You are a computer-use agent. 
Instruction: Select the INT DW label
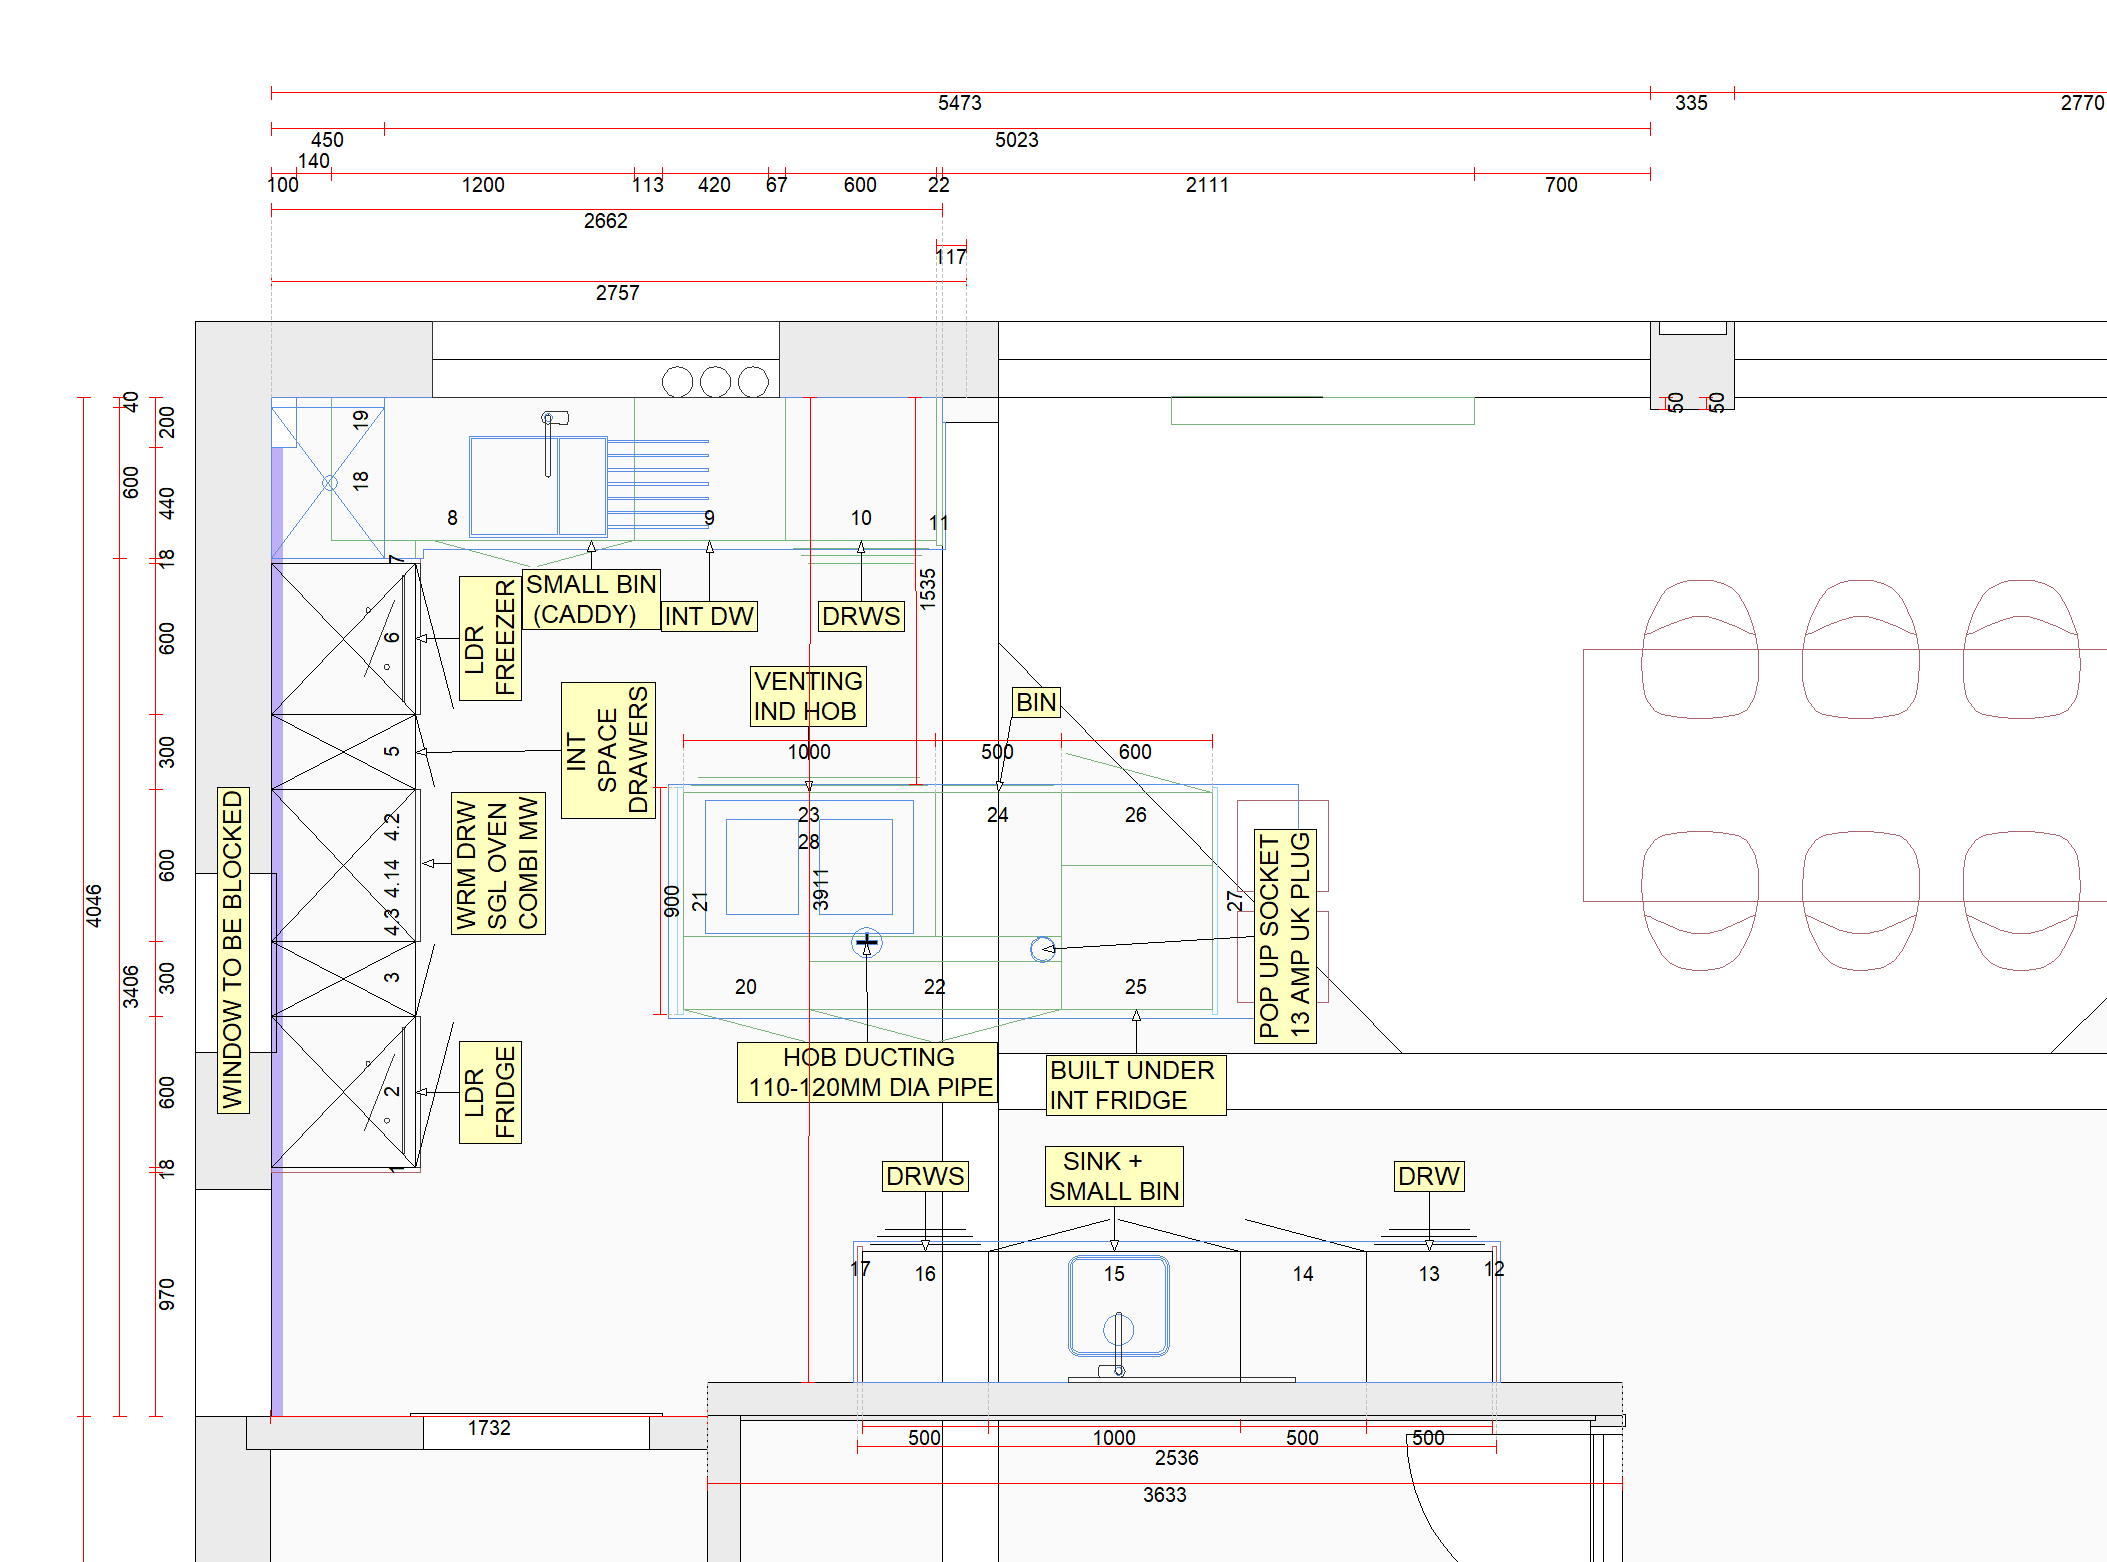pos(710,617)
